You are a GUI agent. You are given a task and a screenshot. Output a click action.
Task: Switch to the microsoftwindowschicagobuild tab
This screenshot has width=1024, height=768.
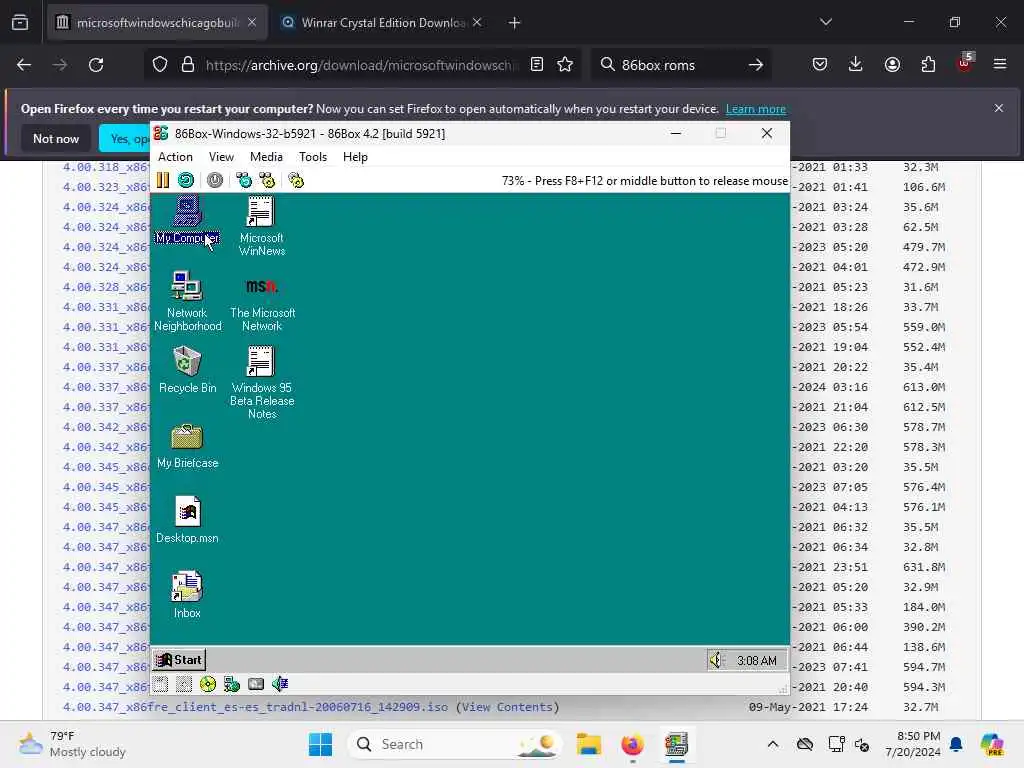tap(157, 23)
